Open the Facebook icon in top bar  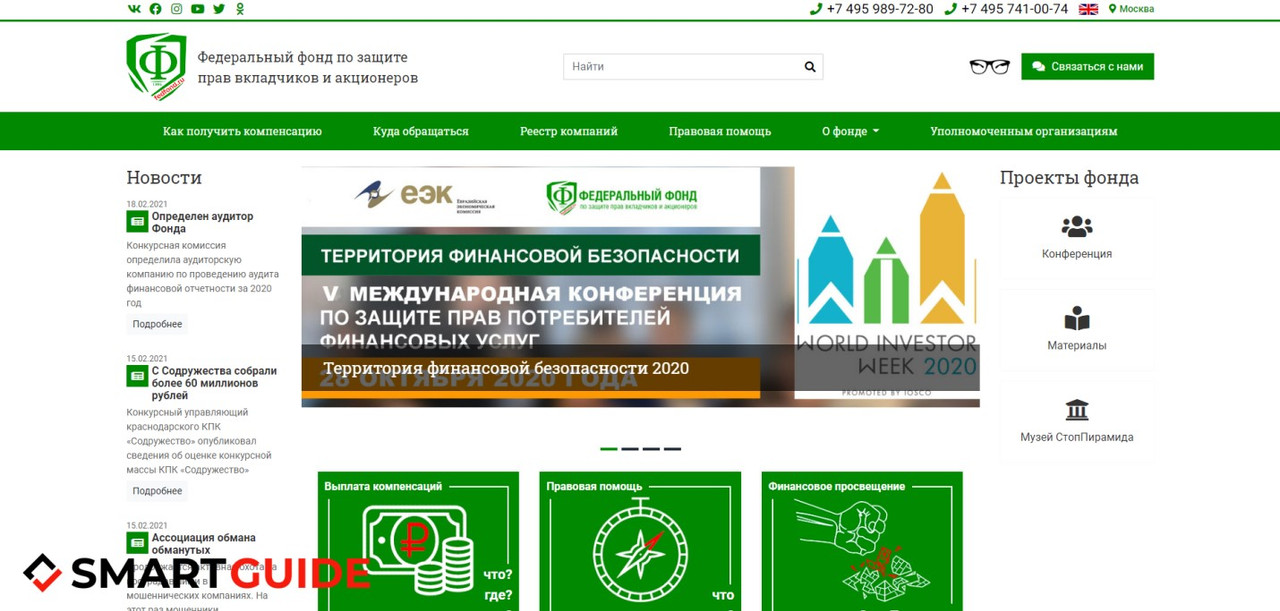(155, 9)
